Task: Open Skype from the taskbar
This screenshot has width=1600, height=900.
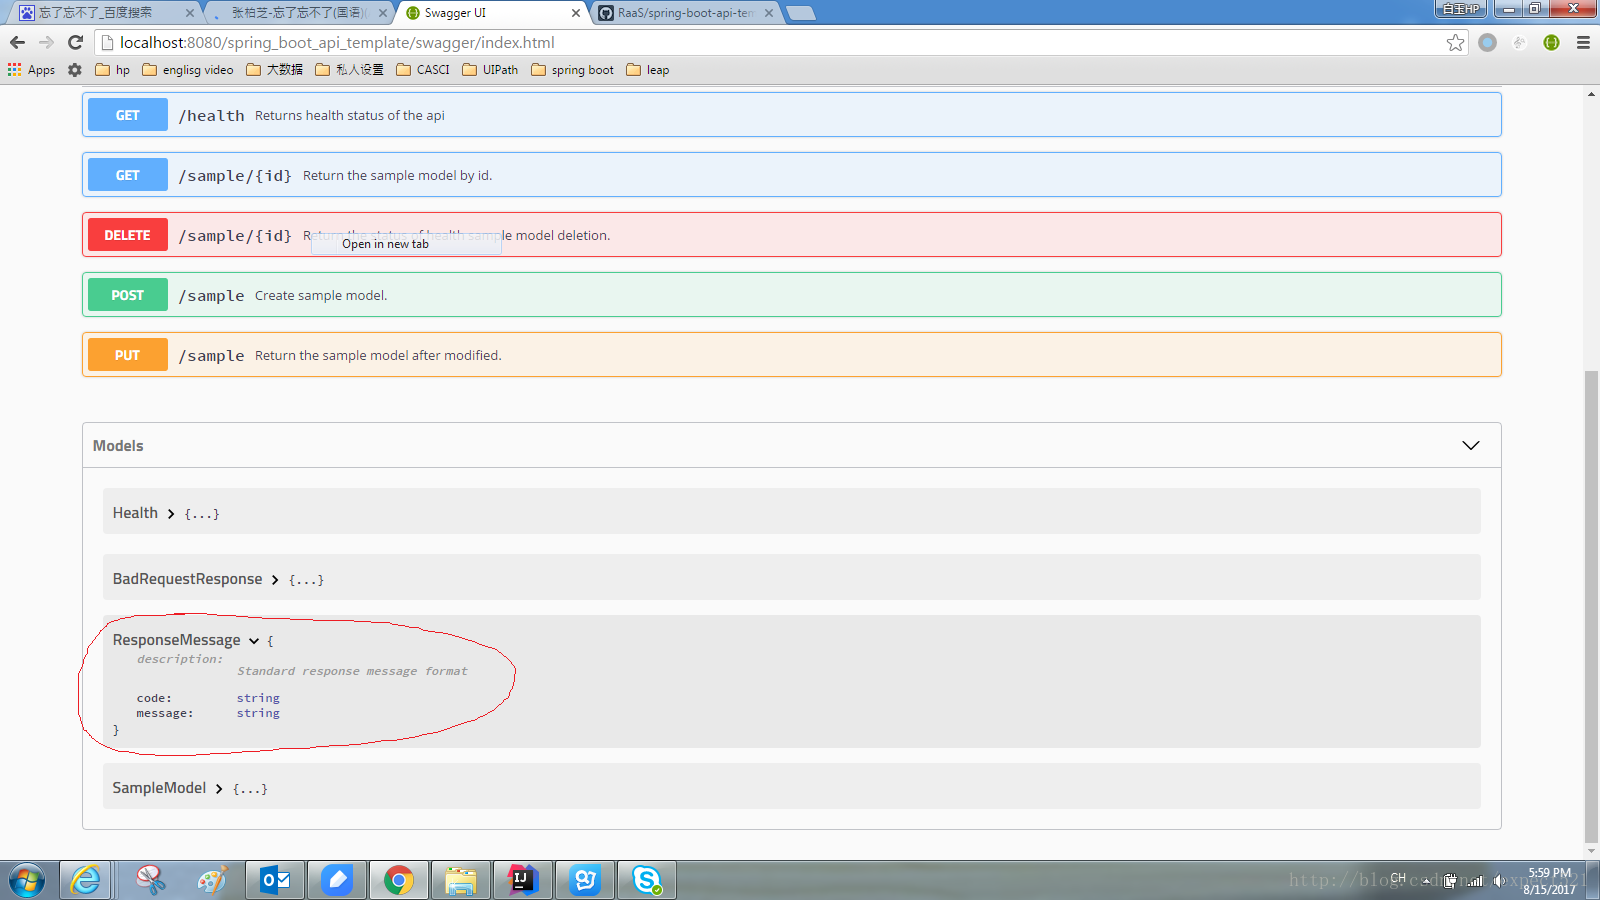Action: click(x=647, y=880)
